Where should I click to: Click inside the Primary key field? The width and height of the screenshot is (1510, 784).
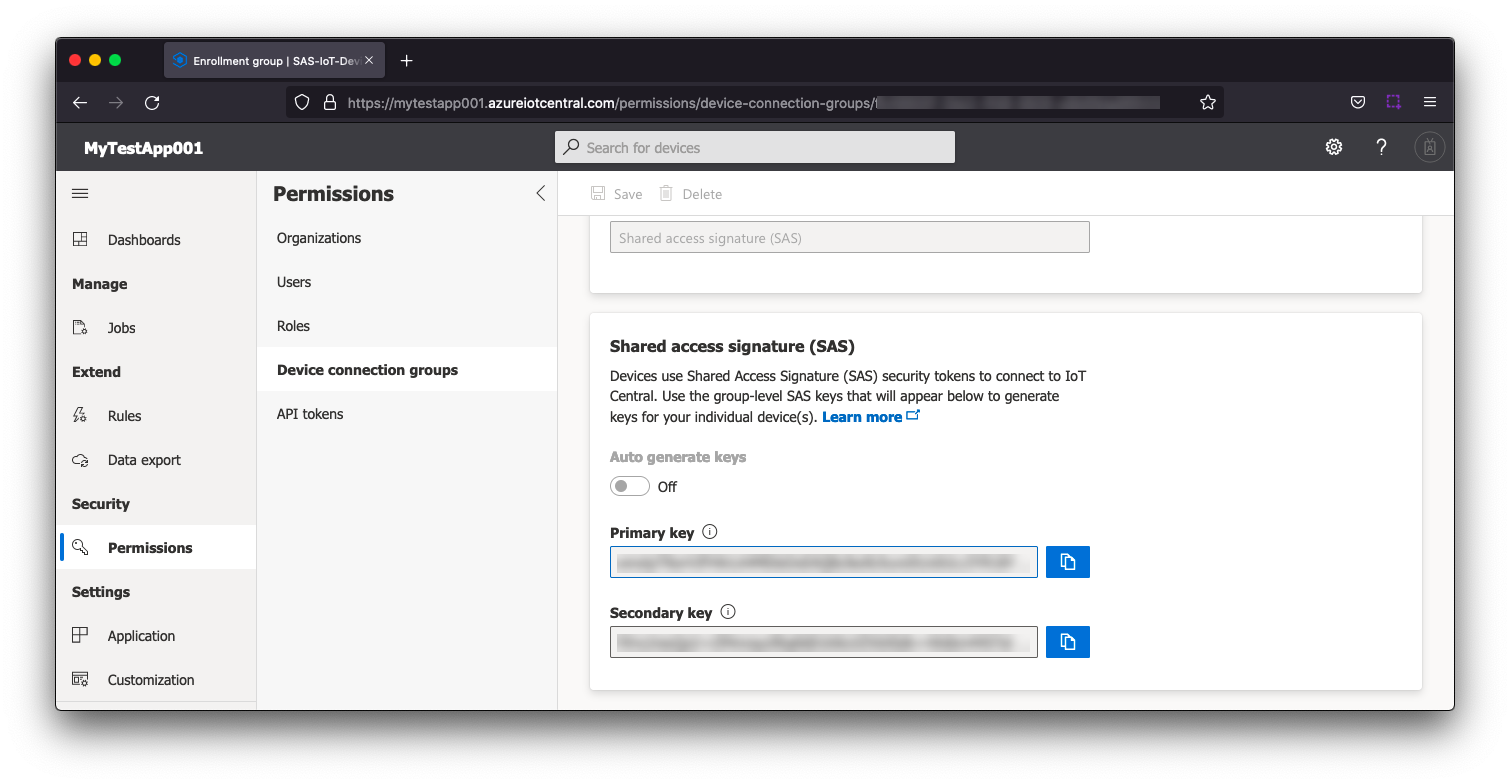[823, 562]
